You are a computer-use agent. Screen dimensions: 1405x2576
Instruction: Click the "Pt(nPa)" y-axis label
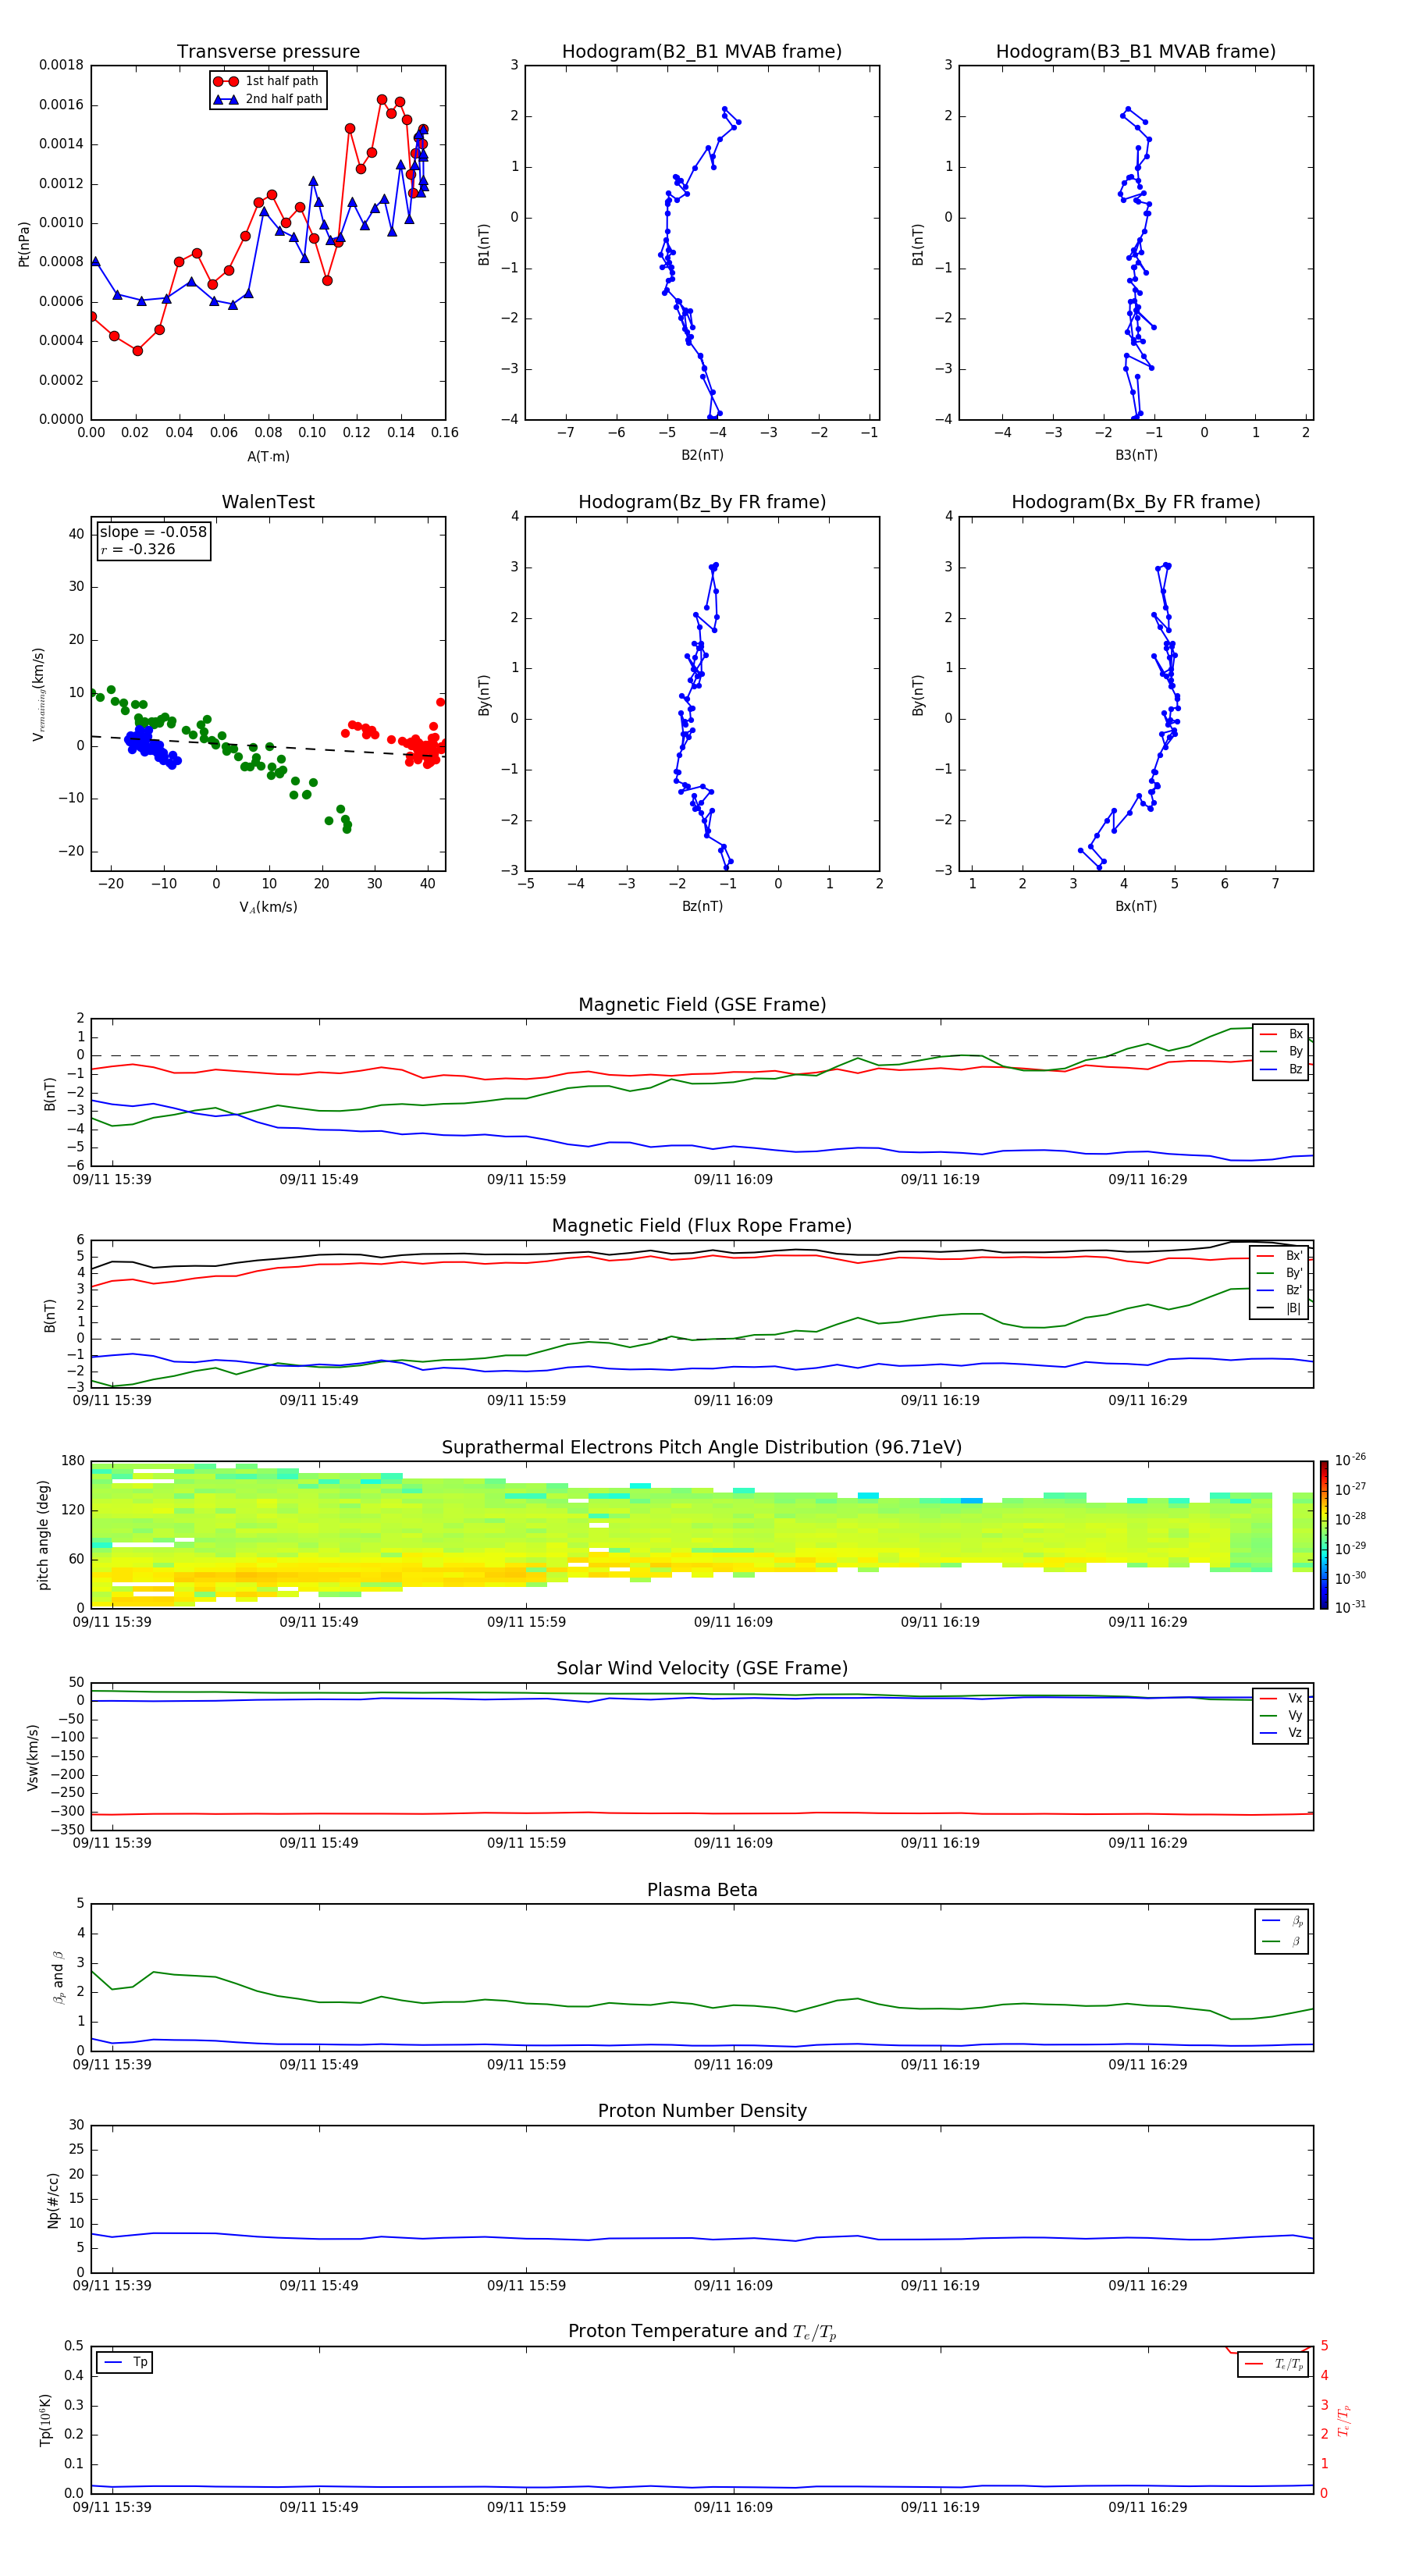coord(24,243)
